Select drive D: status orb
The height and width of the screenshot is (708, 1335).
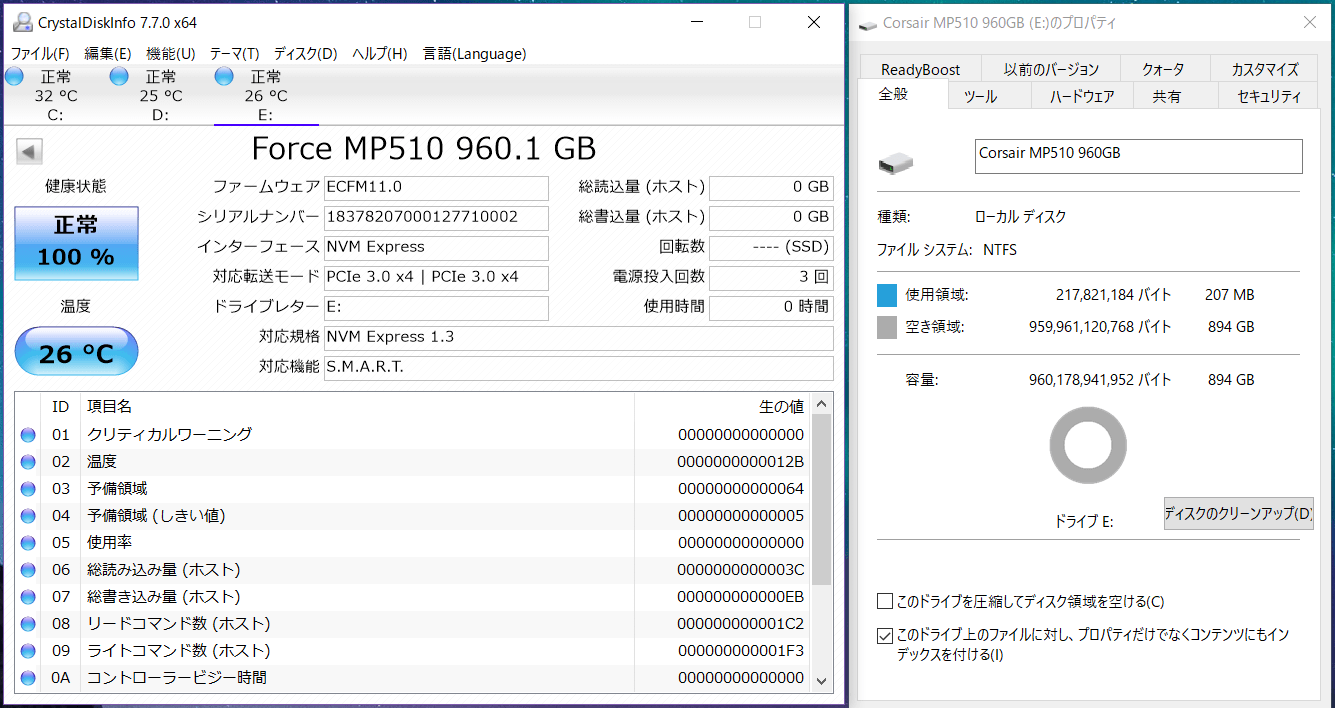(119, 77)
